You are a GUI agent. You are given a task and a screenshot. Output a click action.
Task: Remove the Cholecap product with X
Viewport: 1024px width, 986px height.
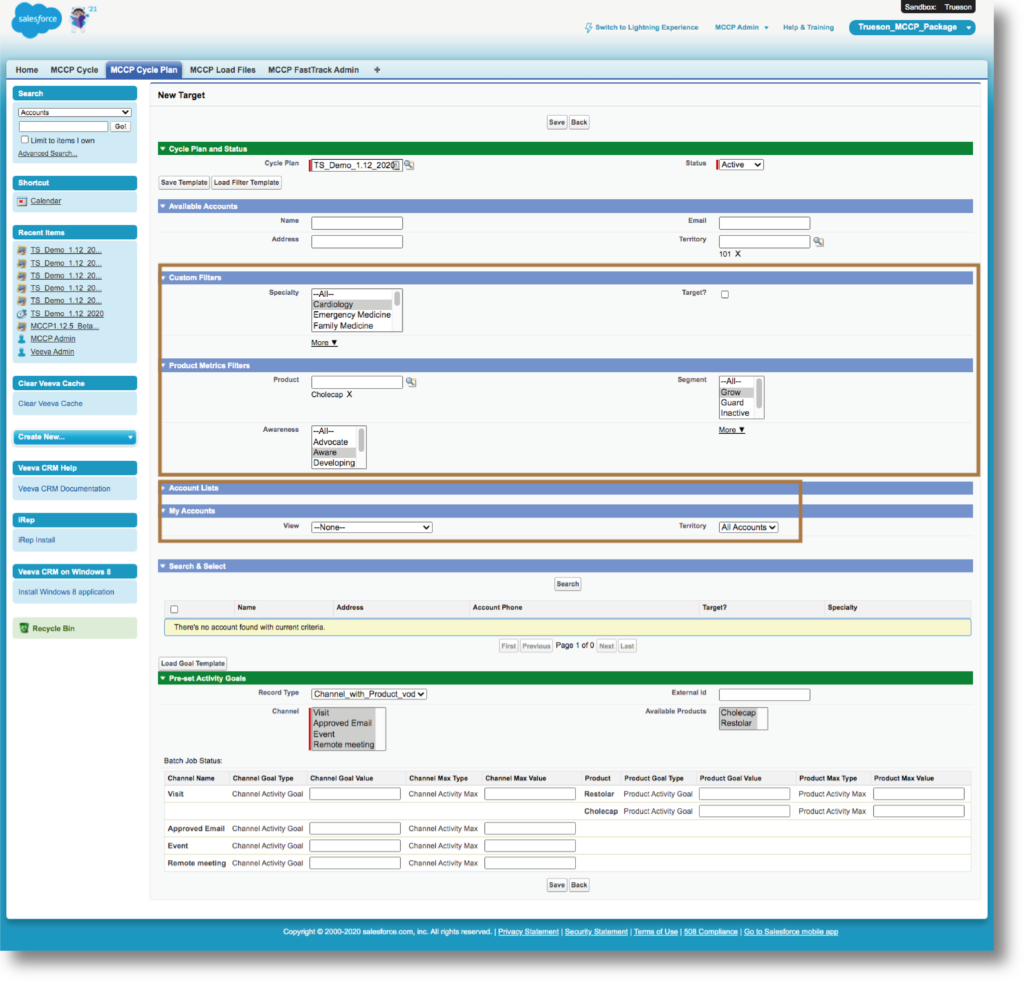coord(349,394)
